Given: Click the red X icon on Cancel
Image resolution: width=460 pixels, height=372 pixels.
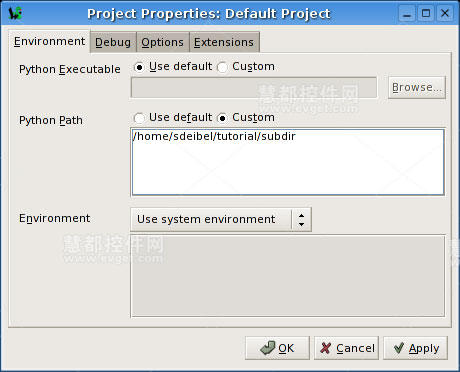Looking at the screenshot, I should [325, 348].
